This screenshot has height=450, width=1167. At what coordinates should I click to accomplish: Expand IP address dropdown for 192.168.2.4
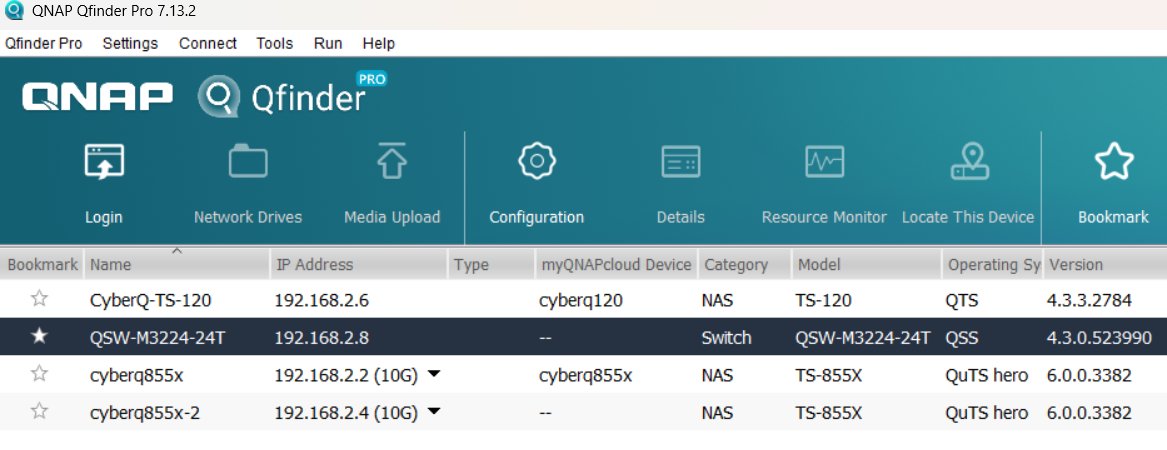[x=434, y=412]
